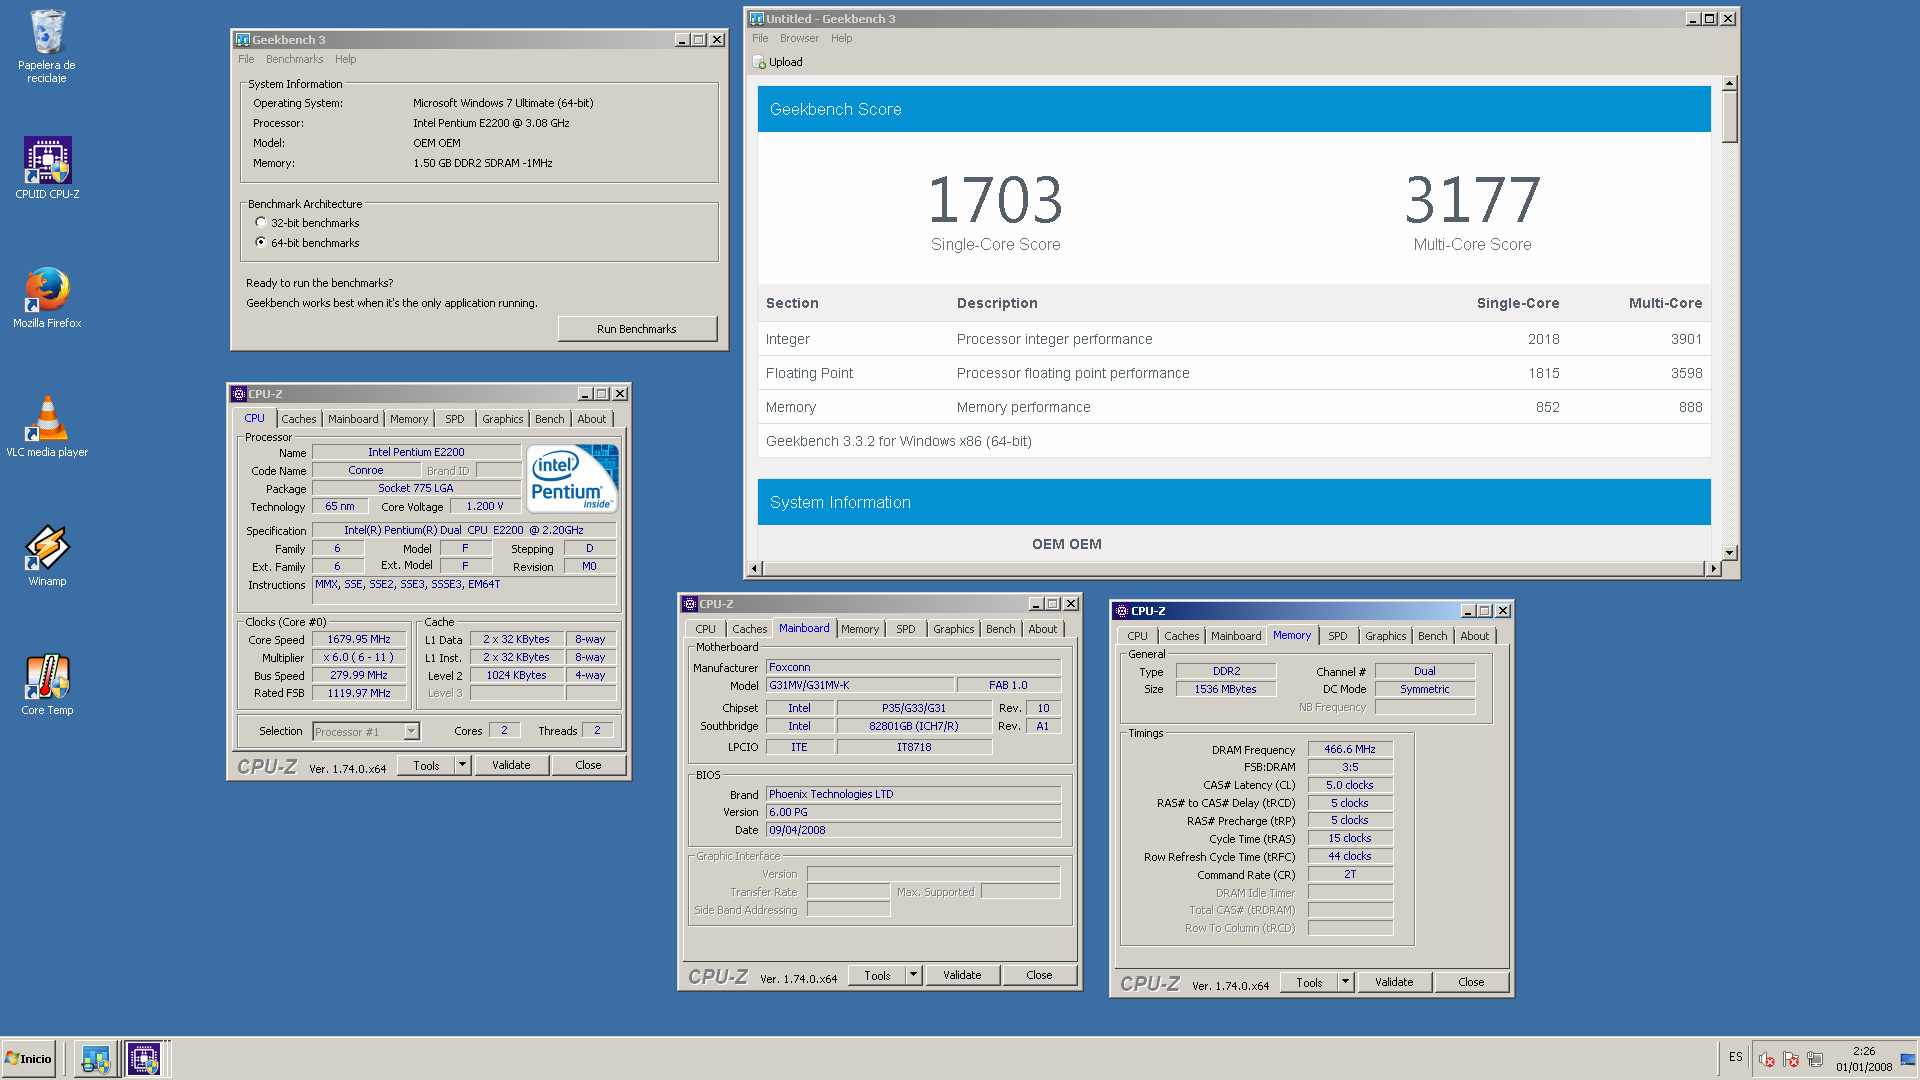Switch to Caches tab in CPU-Z CPU window

click(298, 419)
